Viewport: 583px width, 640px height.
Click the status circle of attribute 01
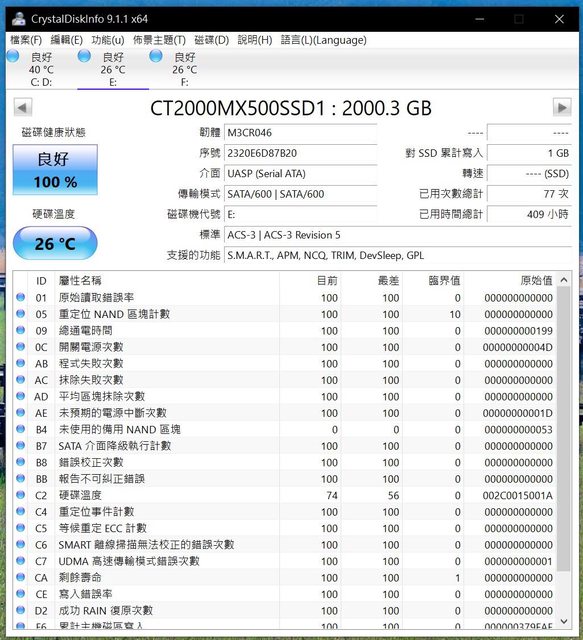click(20, 297)
